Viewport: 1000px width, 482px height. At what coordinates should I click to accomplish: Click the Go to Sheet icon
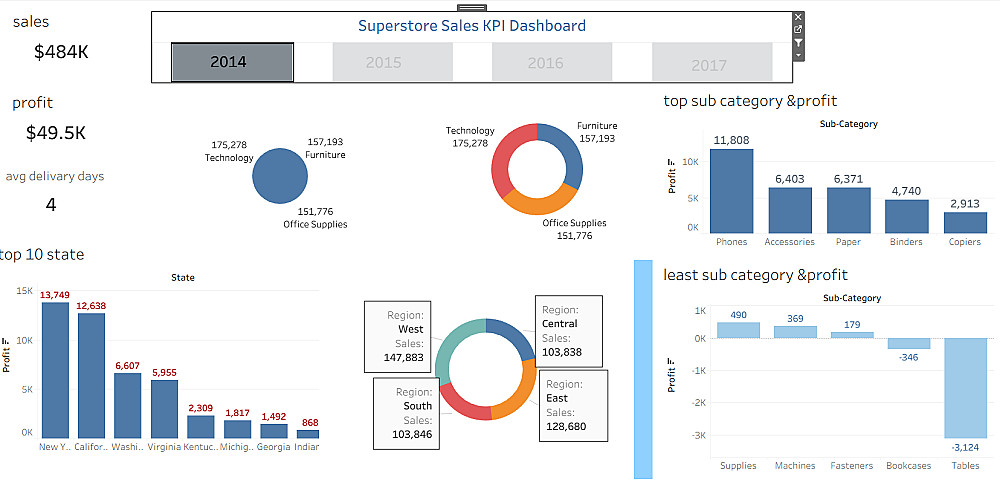coord(798,29)
